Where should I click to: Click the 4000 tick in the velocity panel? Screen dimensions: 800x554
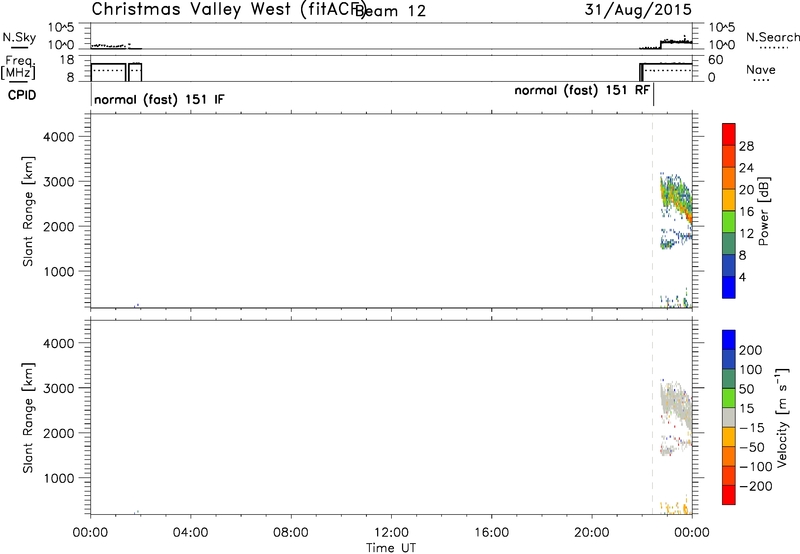[59, 343]
